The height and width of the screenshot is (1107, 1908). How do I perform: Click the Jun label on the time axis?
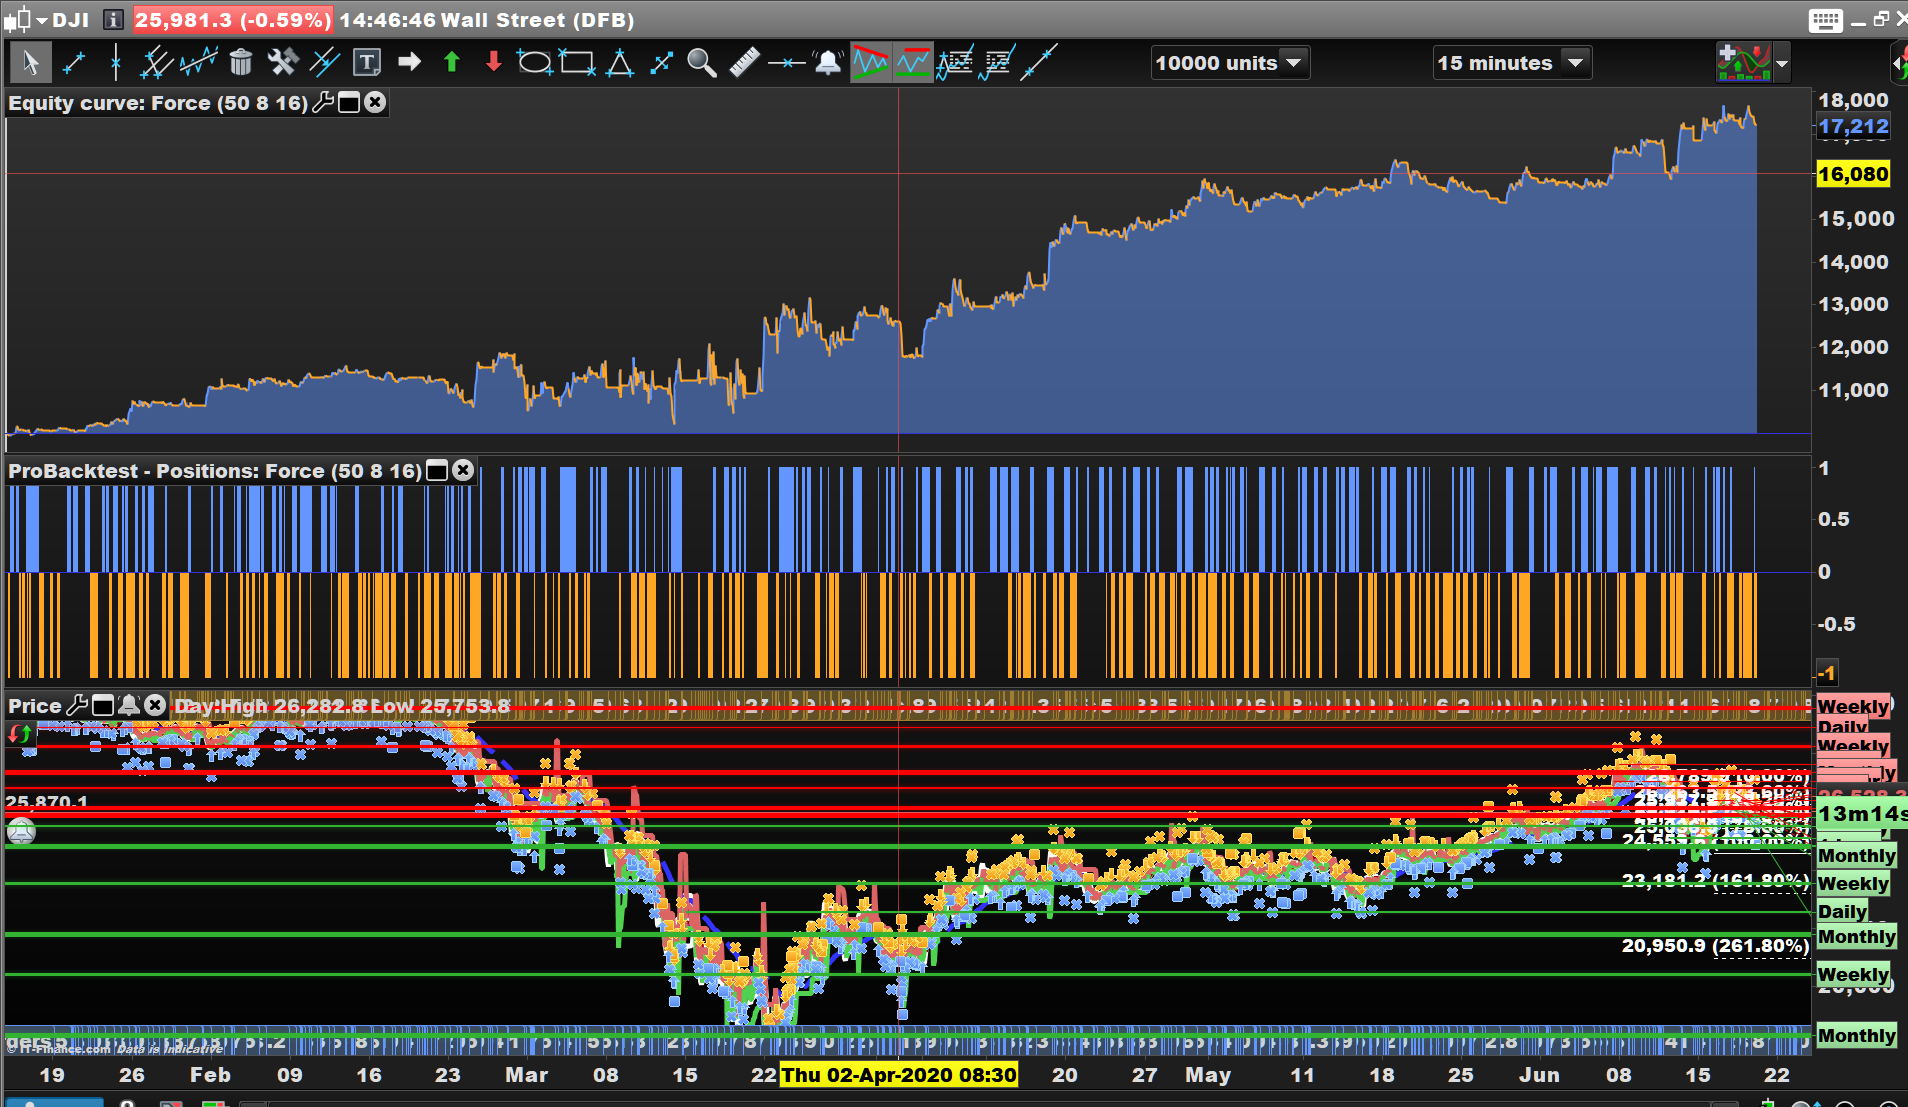click(1539, 1075)
